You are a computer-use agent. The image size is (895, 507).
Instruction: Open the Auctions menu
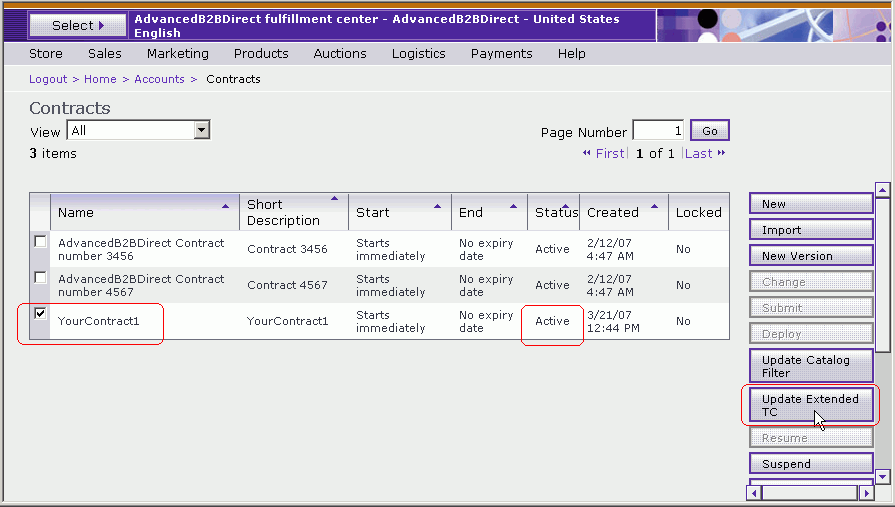pyautogui.click(x=340, y=54)
